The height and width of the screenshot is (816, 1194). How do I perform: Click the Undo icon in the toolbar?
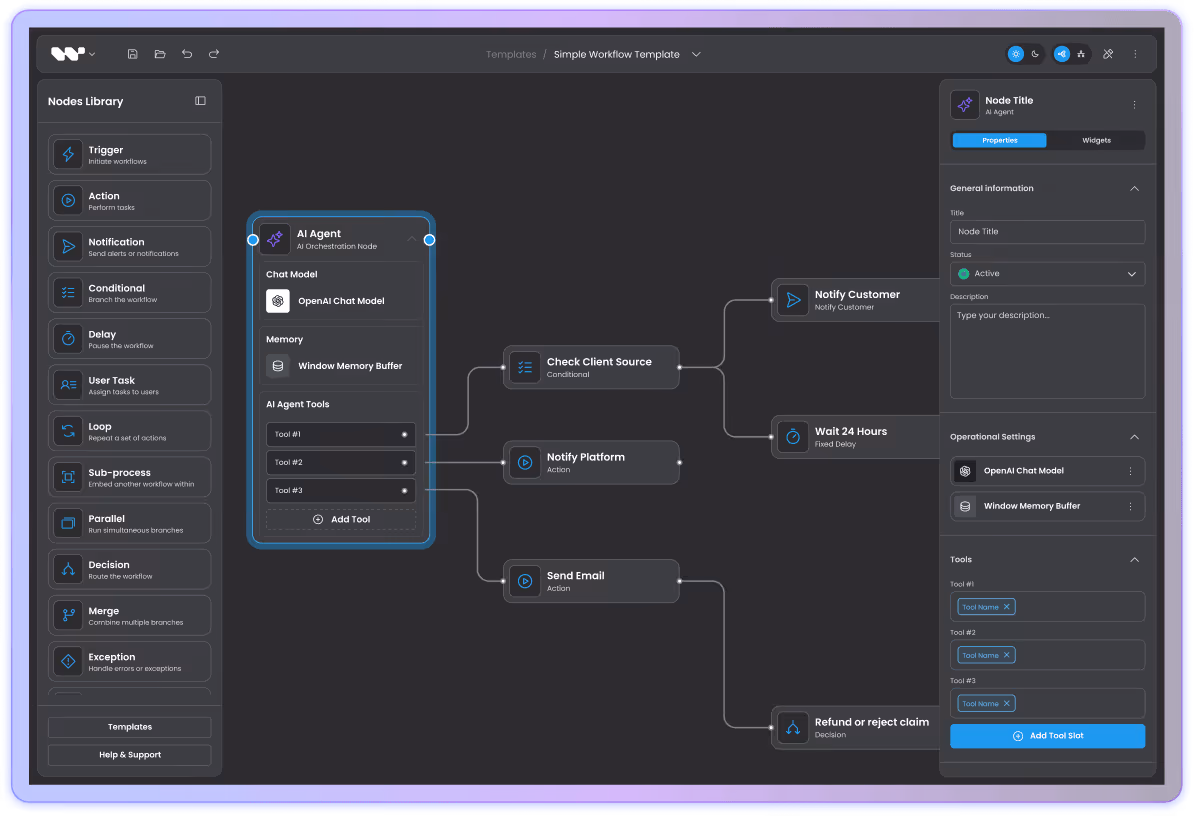pos(187,54)
